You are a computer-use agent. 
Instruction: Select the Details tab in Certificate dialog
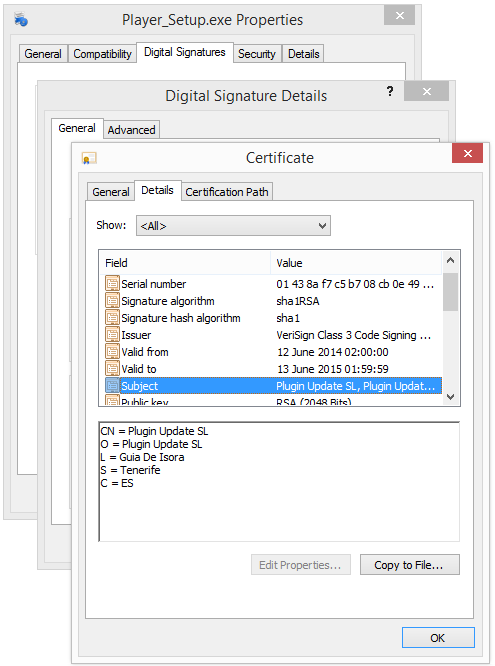(x=158, y=190)
